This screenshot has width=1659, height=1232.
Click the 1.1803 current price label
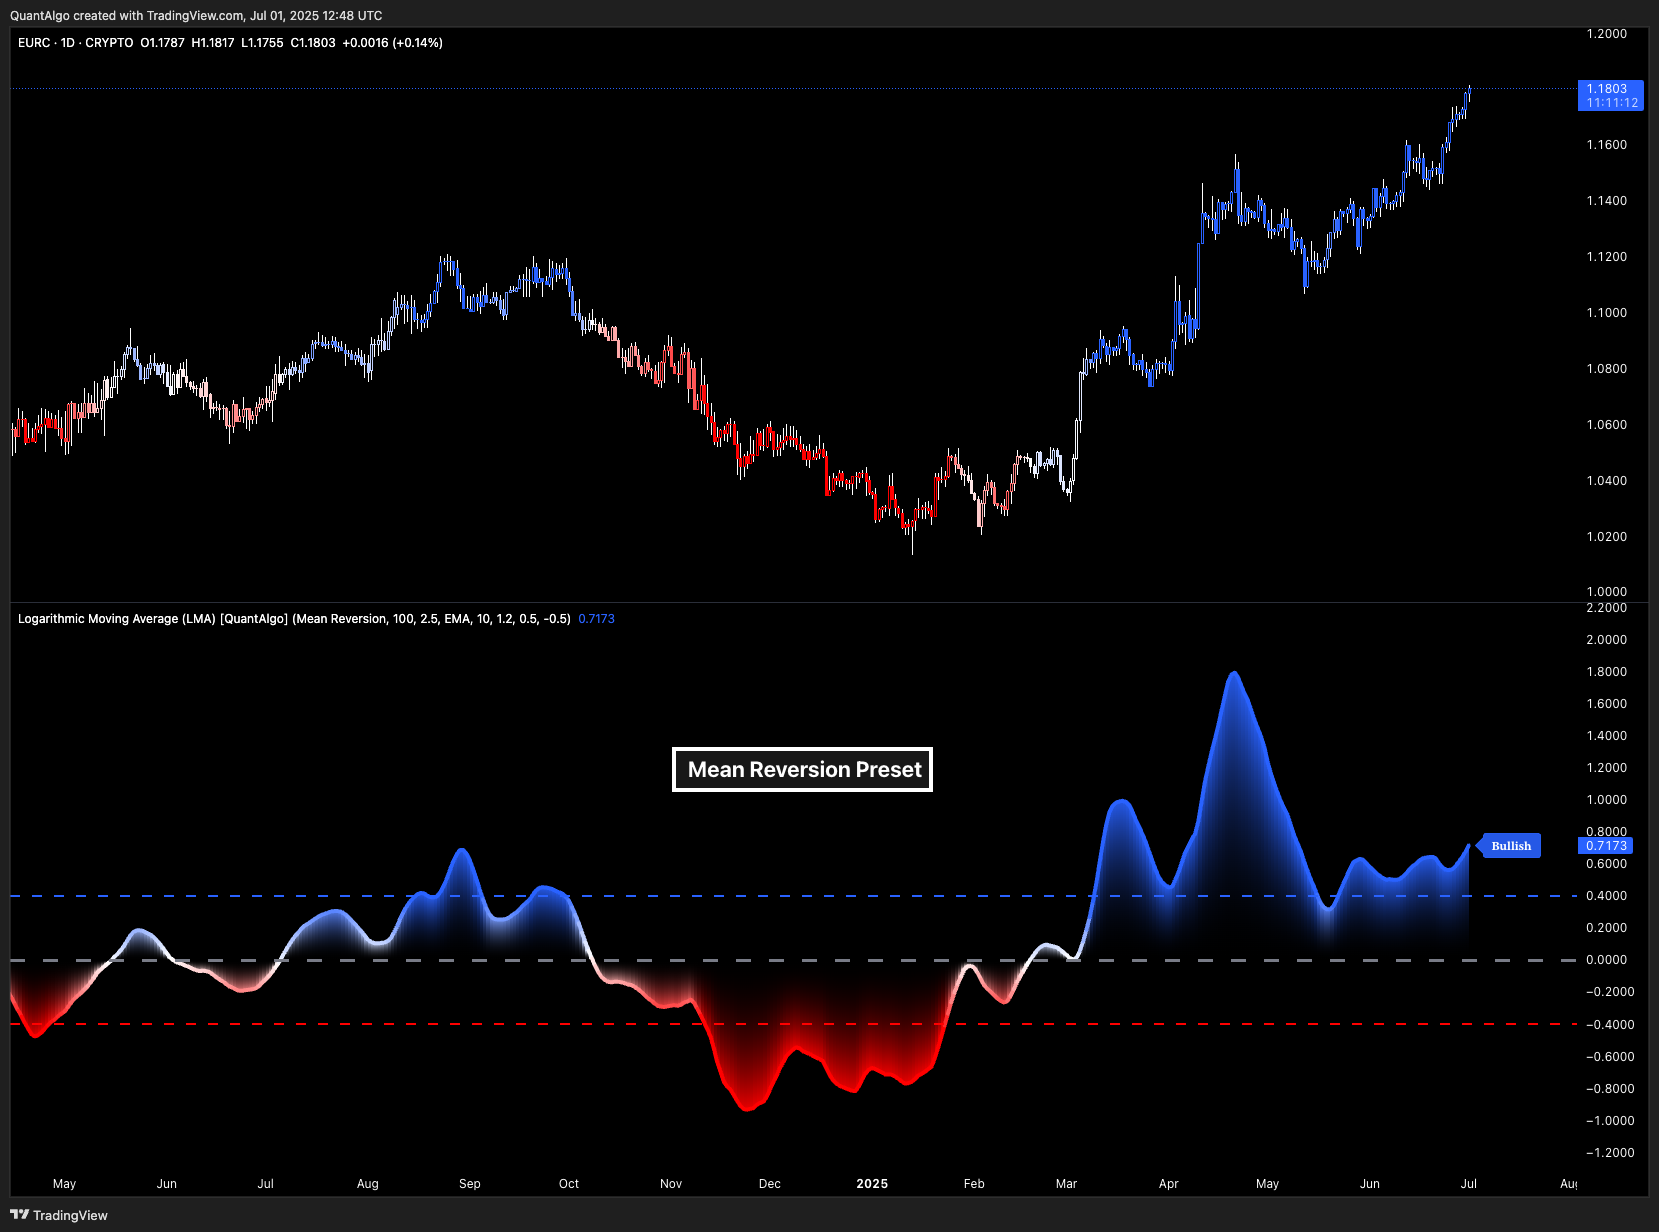(1610, 95)
